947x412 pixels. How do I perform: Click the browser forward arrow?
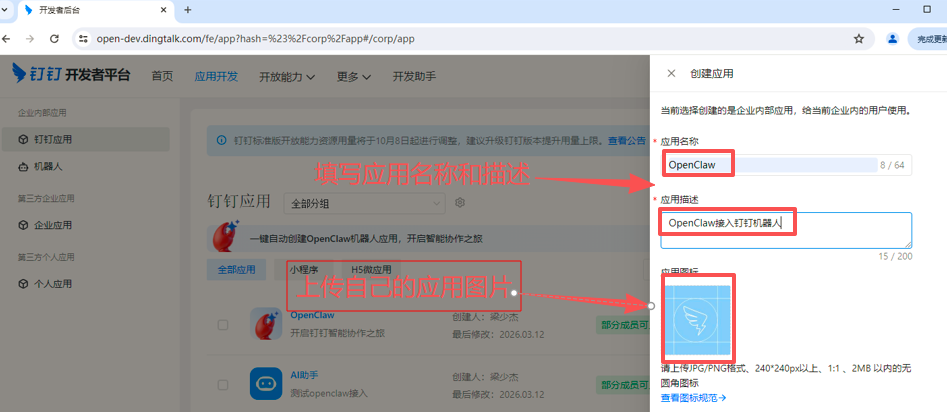[30, 39]
